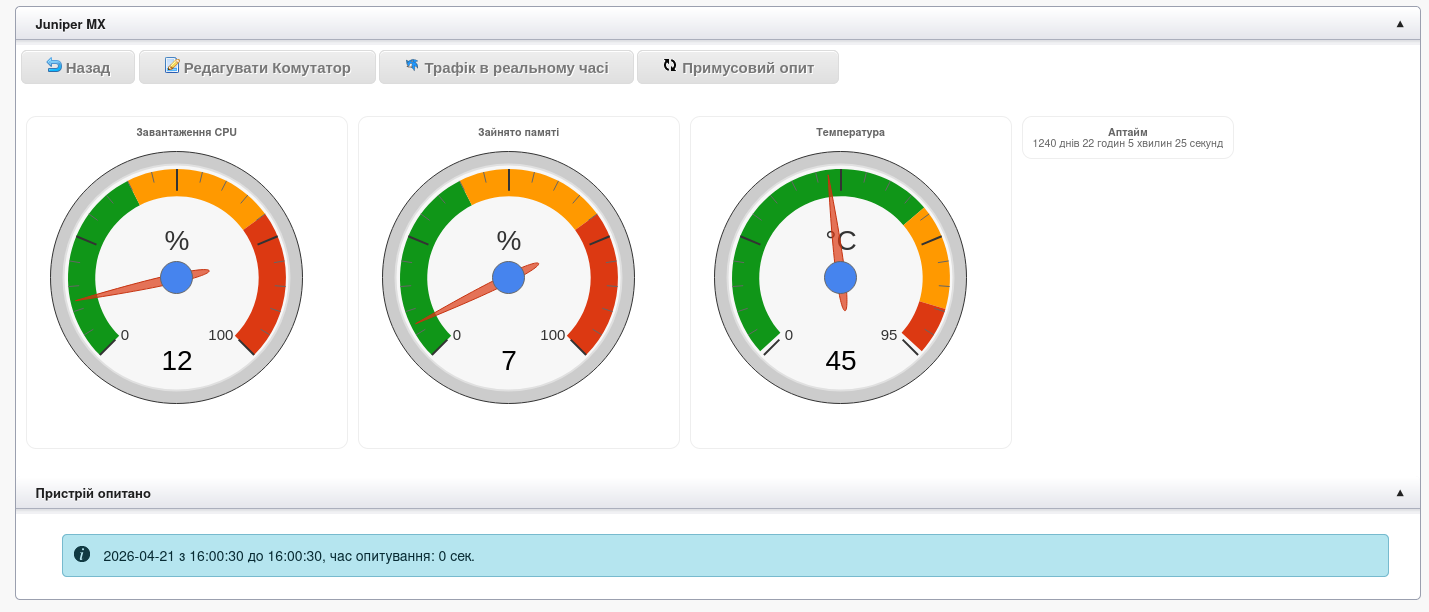The image size is (1429, 612).
Task: Click the real-time traffic icon
Action: pyautogui.click(x=412, y=66)
